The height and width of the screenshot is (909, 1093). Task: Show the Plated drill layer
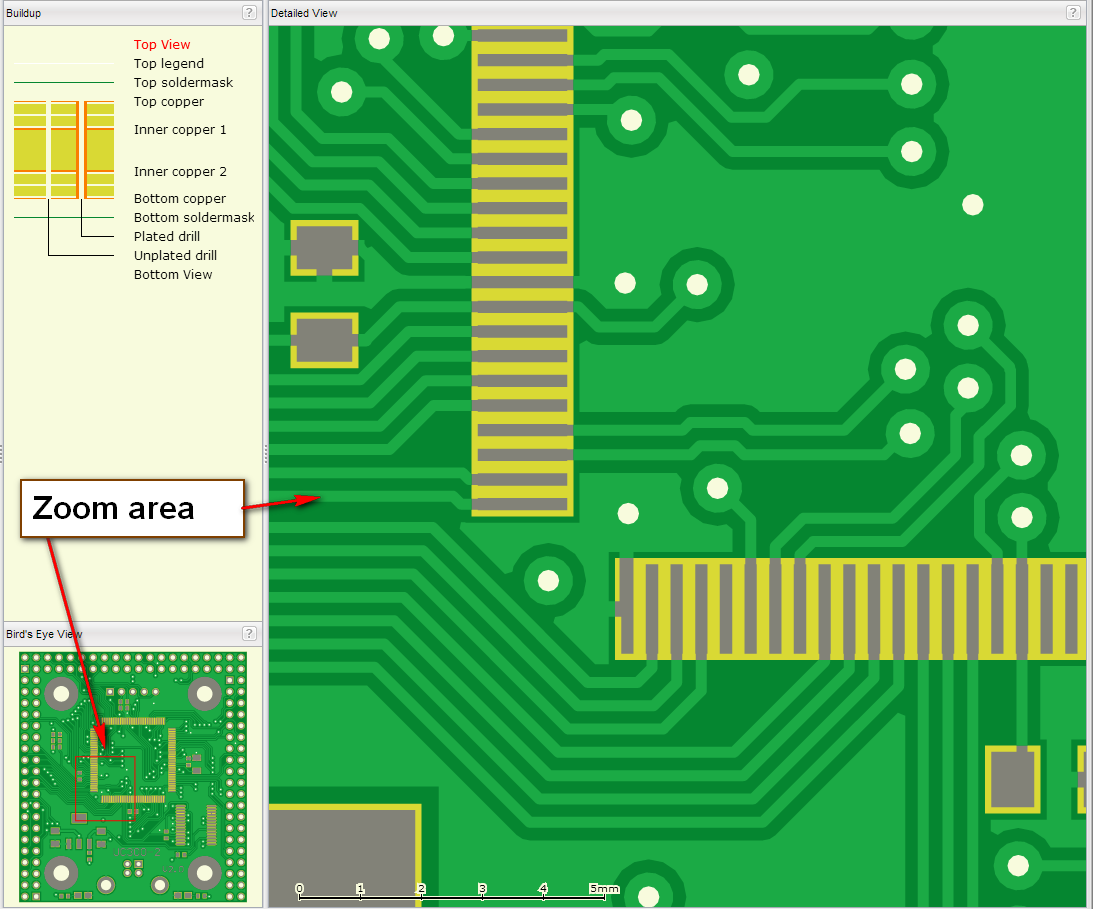(x=167, y=237)
